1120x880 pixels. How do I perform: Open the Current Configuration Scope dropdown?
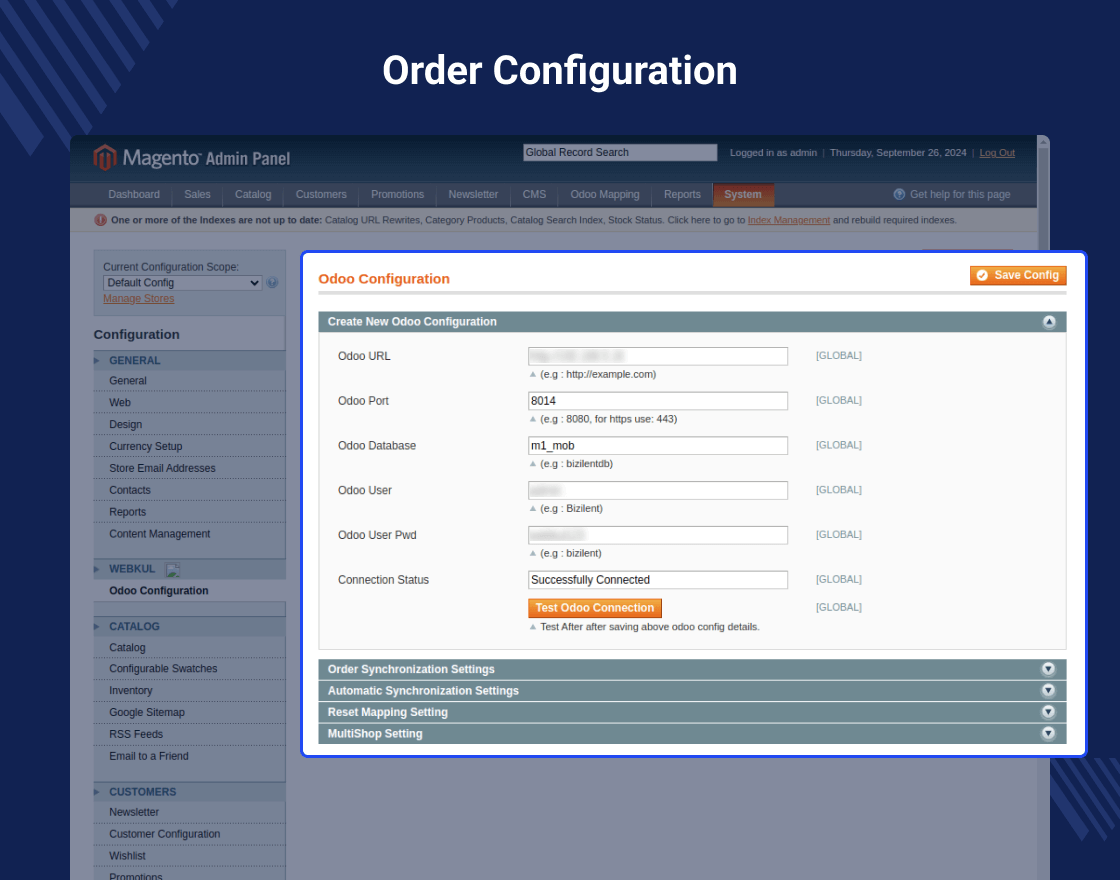coord(182,283)
